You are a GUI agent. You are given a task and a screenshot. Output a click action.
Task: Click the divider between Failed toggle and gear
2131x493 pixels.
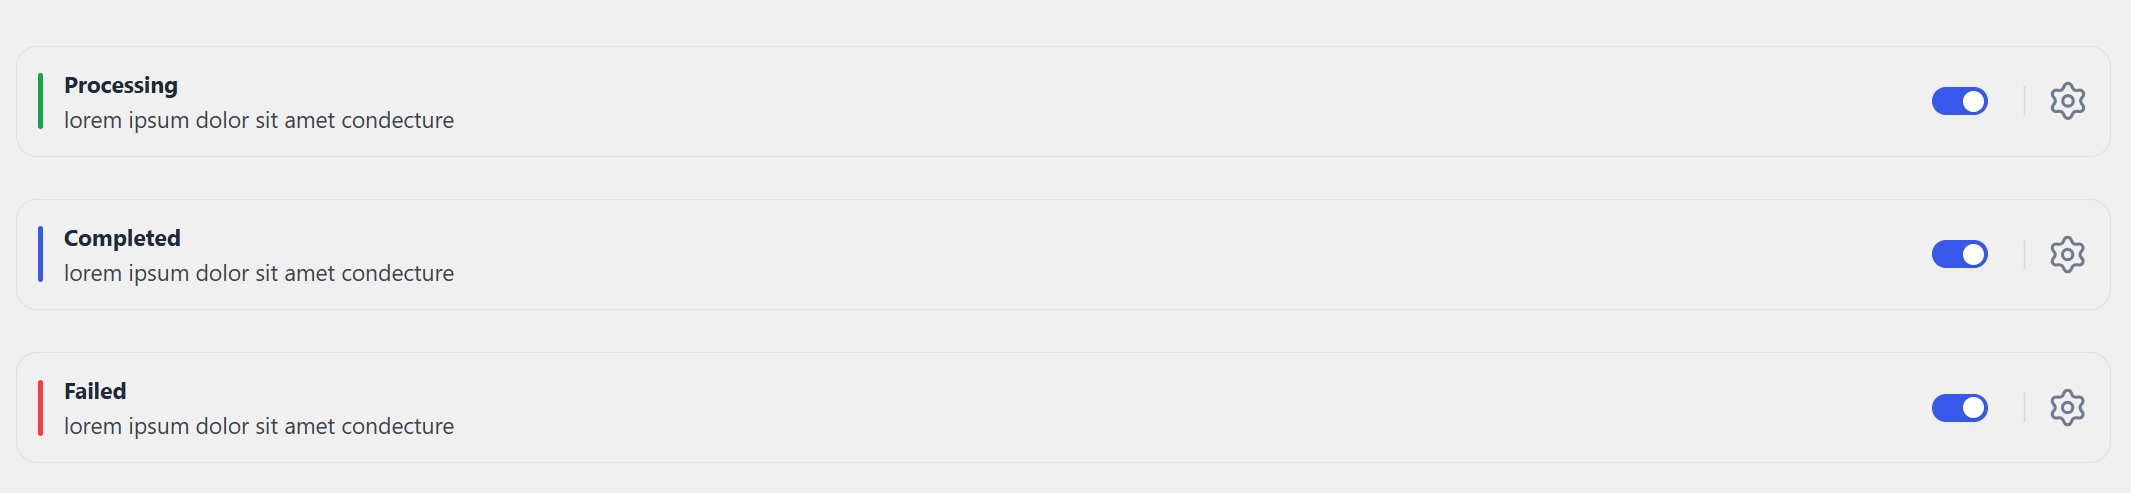(2024, 407)
